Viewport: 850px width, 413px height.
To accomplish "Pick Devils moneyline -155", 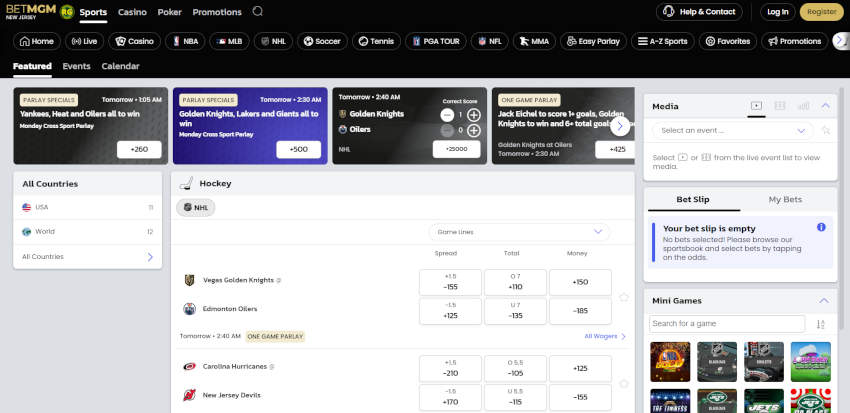I will [580, 397].
